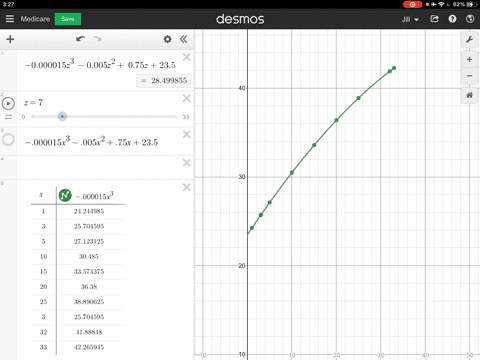Viewport: 480px width, 360px height.
Task: Toggle visibility of cubic x graph
Action: point(8,139)
